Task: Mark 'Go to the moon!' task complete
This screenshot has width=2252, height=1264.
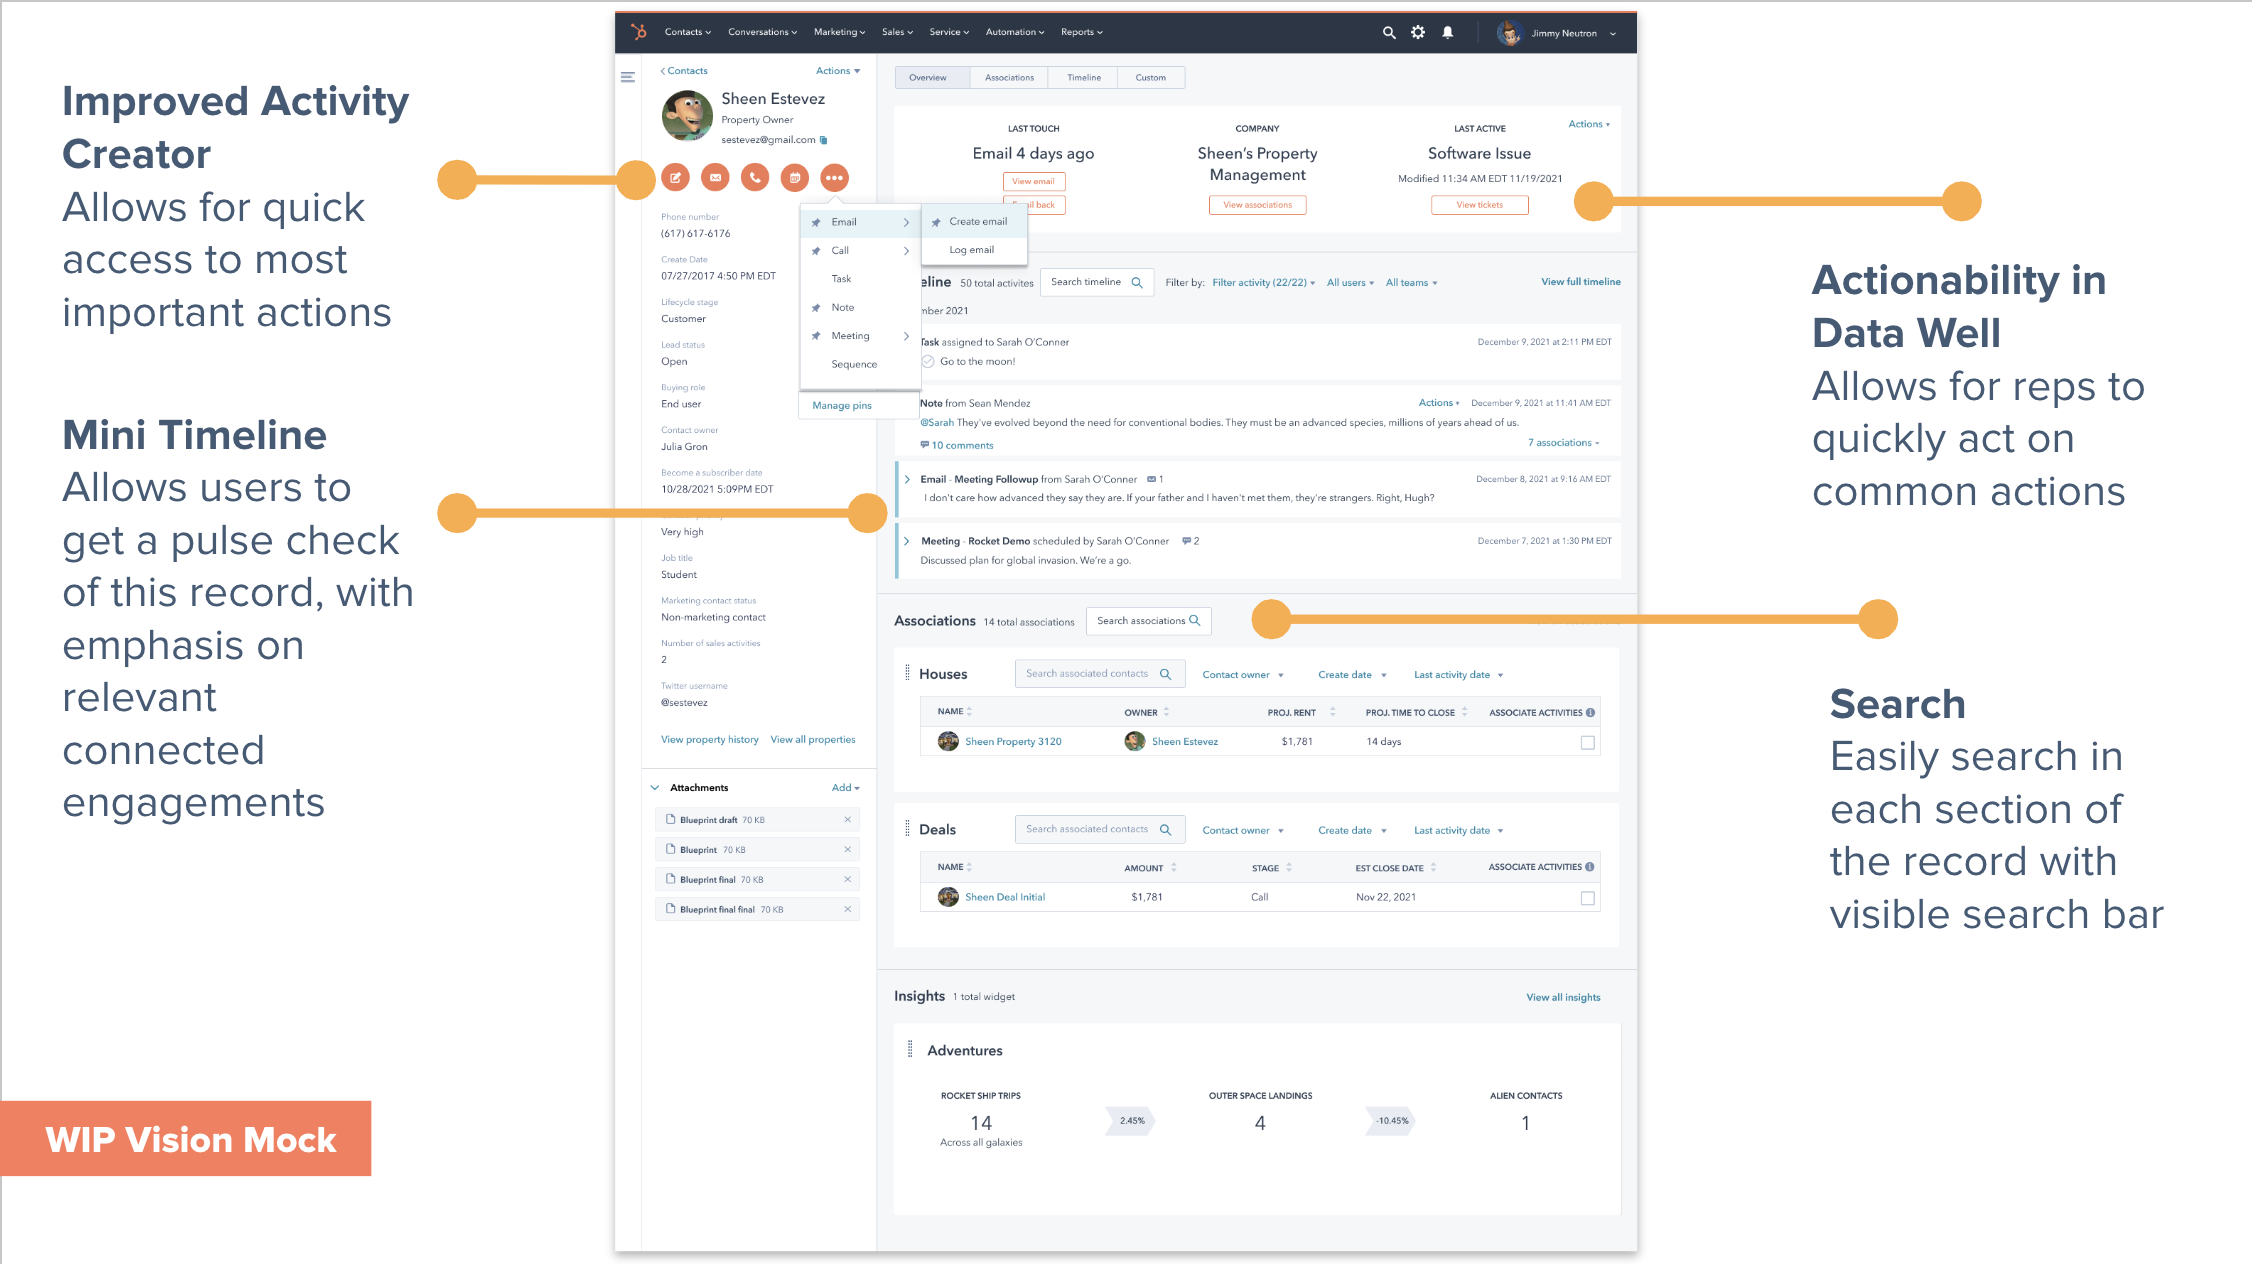Action: 928,362
